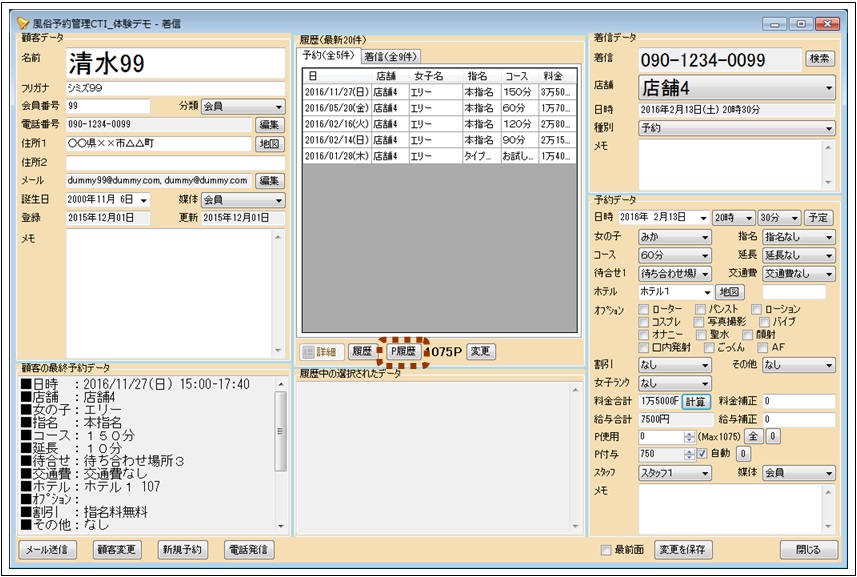
Task: Click the 詳細 details icon button
Action: (x=321, y=352)
